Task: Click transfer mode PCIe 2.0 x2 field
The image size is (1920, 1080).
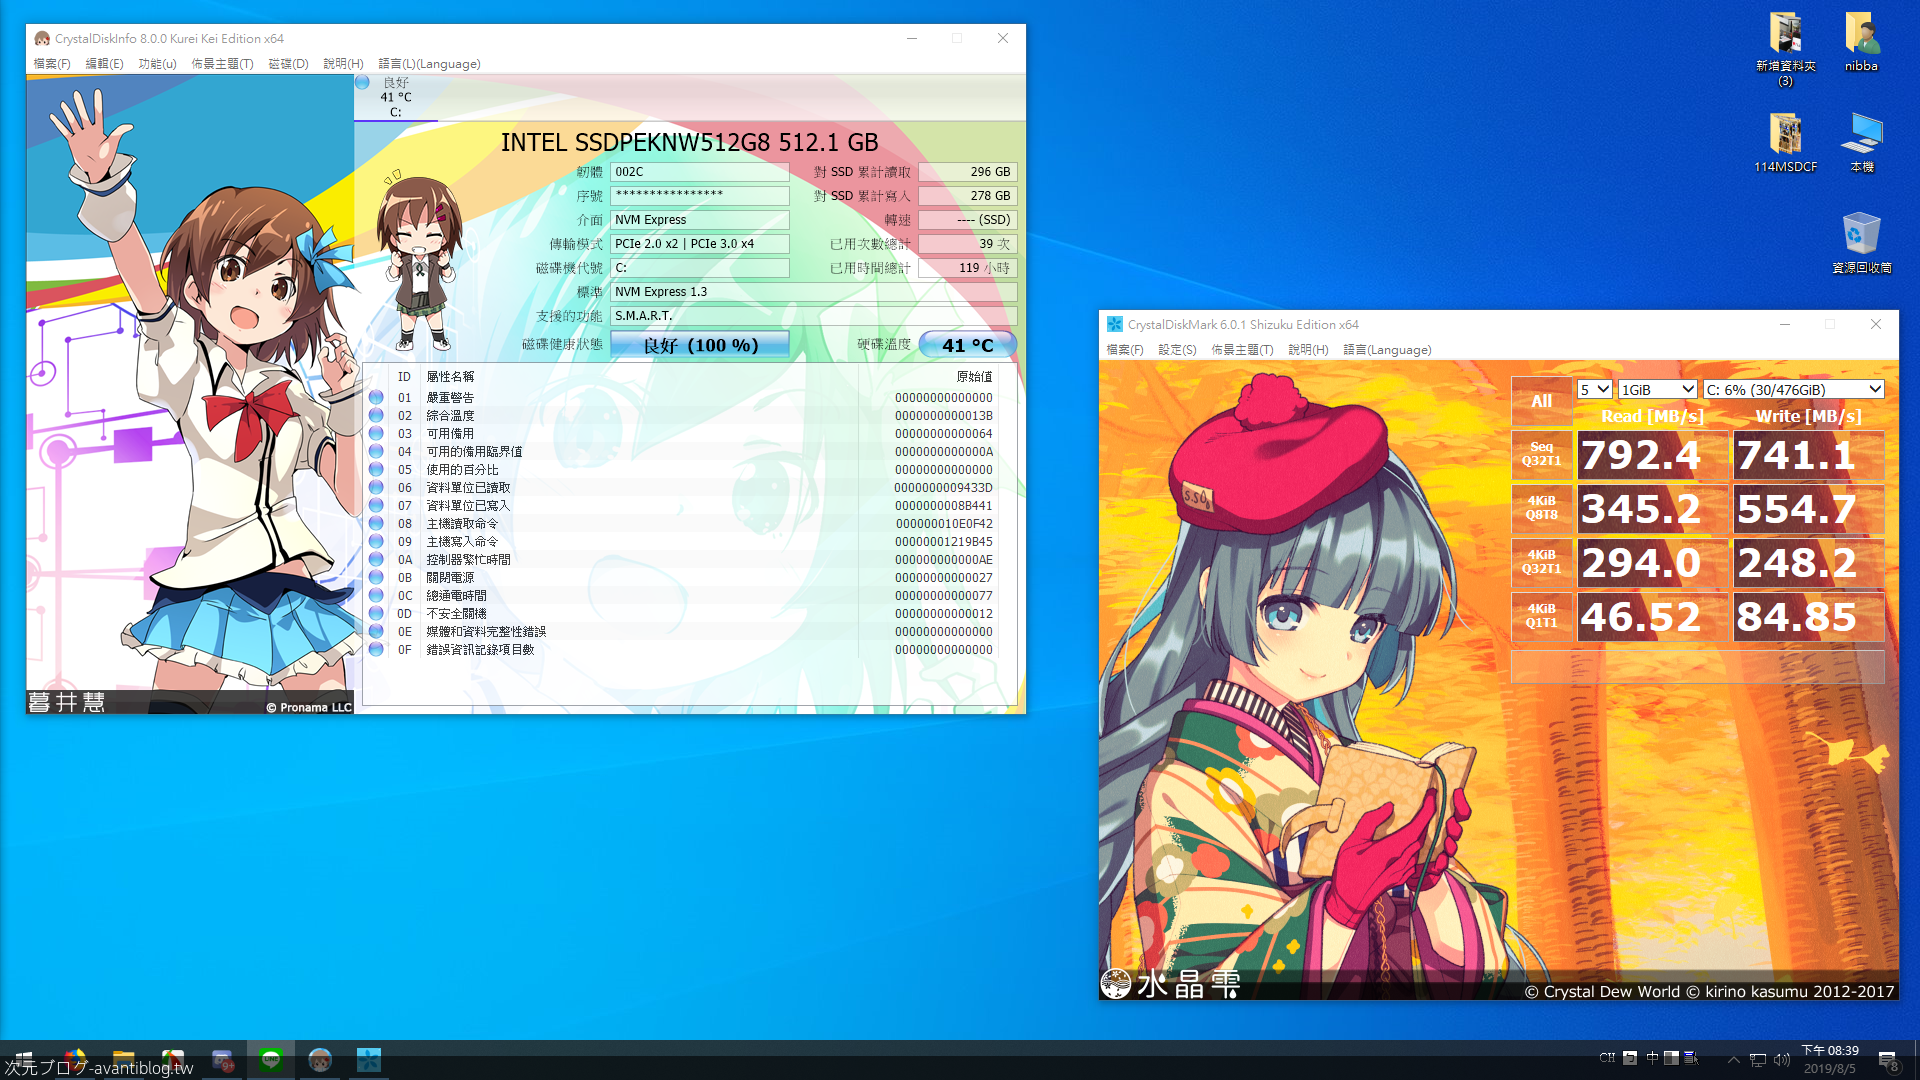Action: (x=700, y=244)
